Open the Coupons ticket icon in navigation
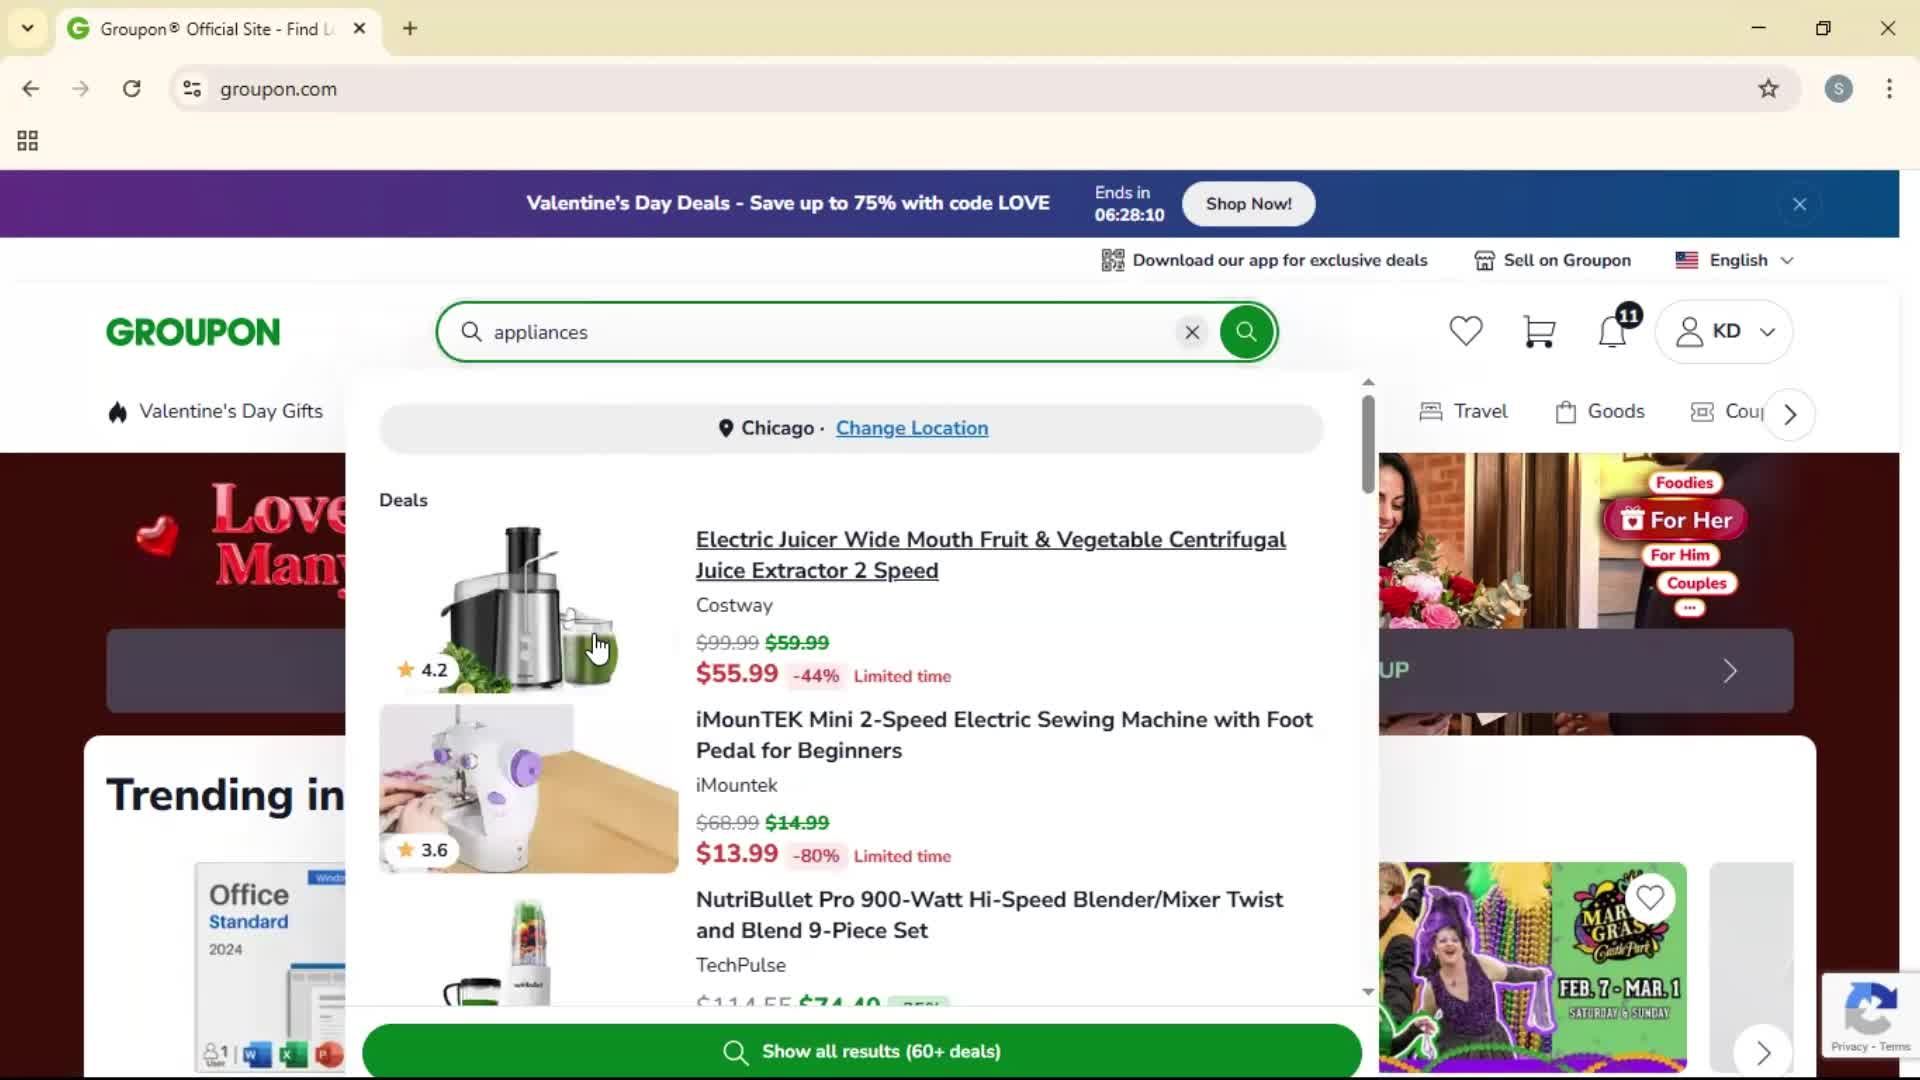Viewport: 1920px width, 1080px height. coord(1703,411)
